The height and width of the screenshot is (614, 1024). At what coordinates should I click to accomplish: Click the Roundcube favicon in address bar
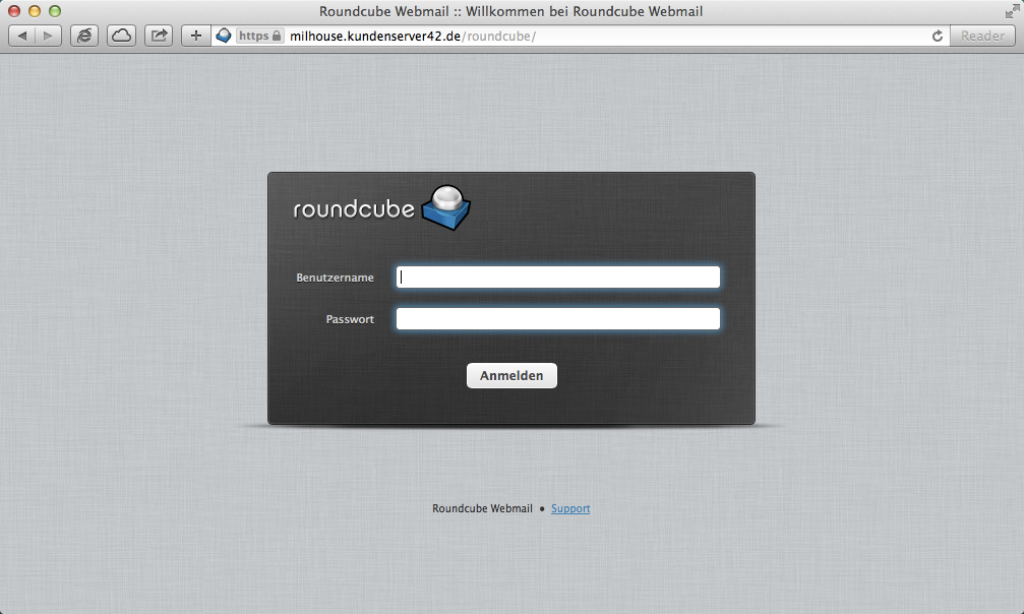click(x=223, y=36)
